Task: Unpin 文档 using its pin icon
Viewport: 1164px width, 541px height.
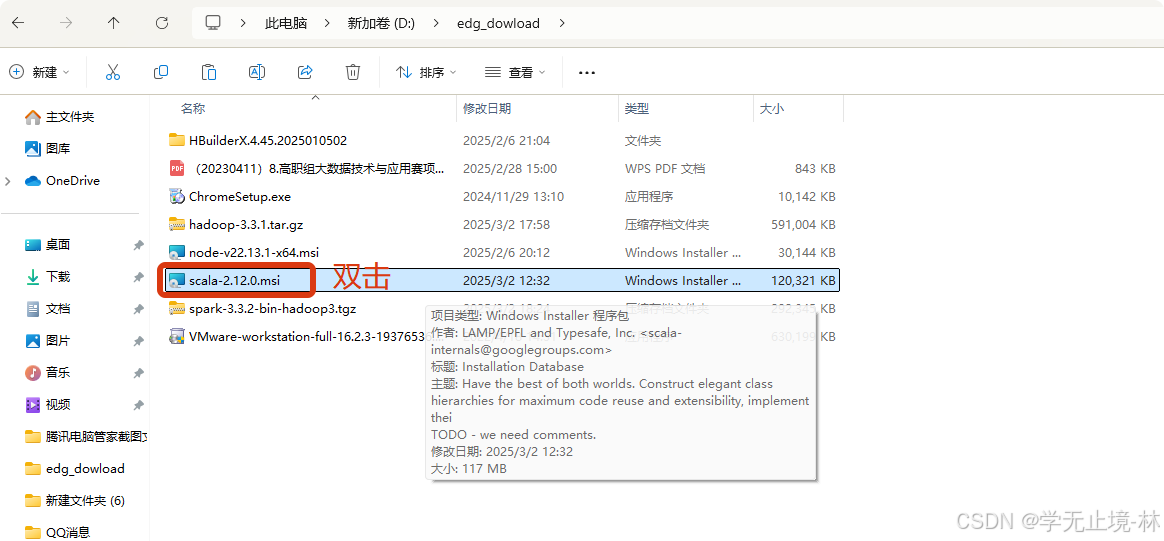Action: [x=138, y=309]
